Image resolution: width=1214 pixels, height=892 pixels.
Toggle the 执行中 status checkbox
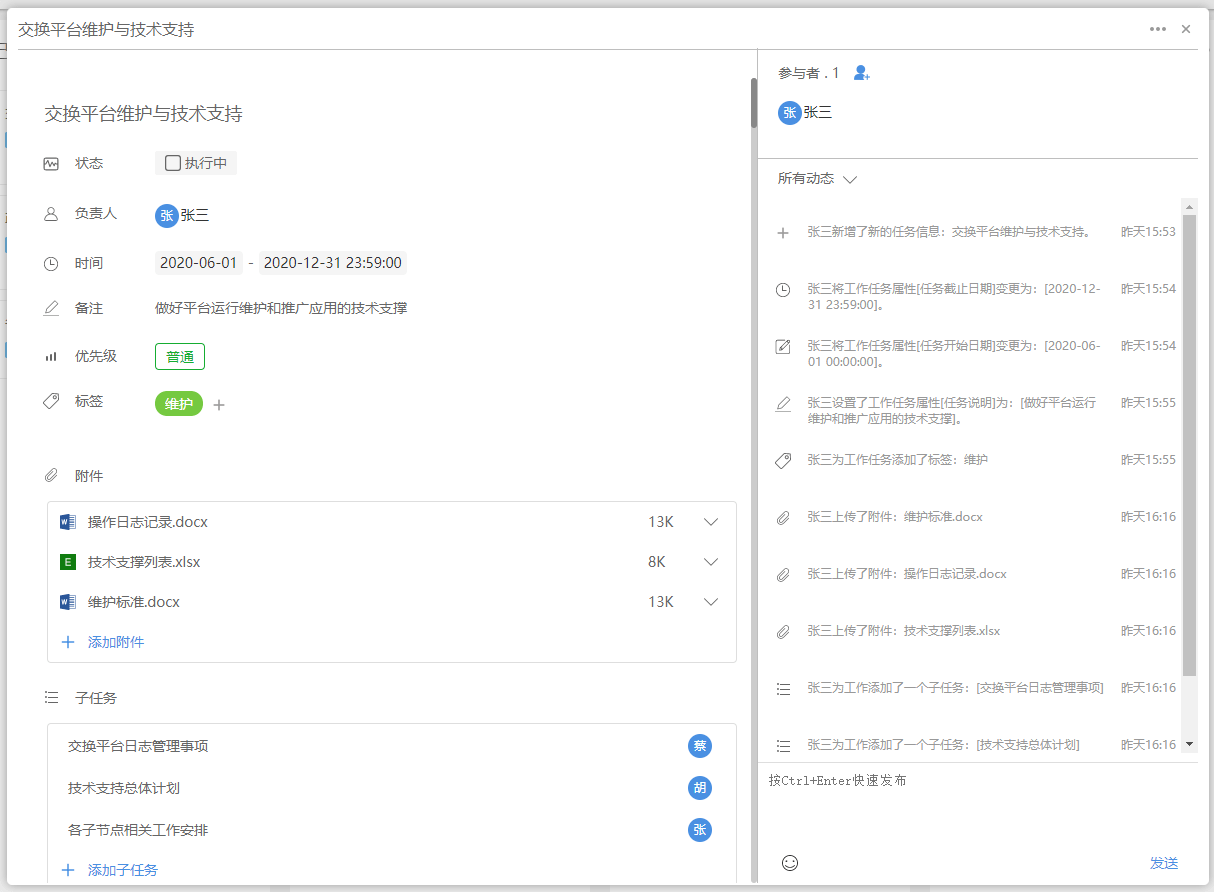(x=173, y=163)
